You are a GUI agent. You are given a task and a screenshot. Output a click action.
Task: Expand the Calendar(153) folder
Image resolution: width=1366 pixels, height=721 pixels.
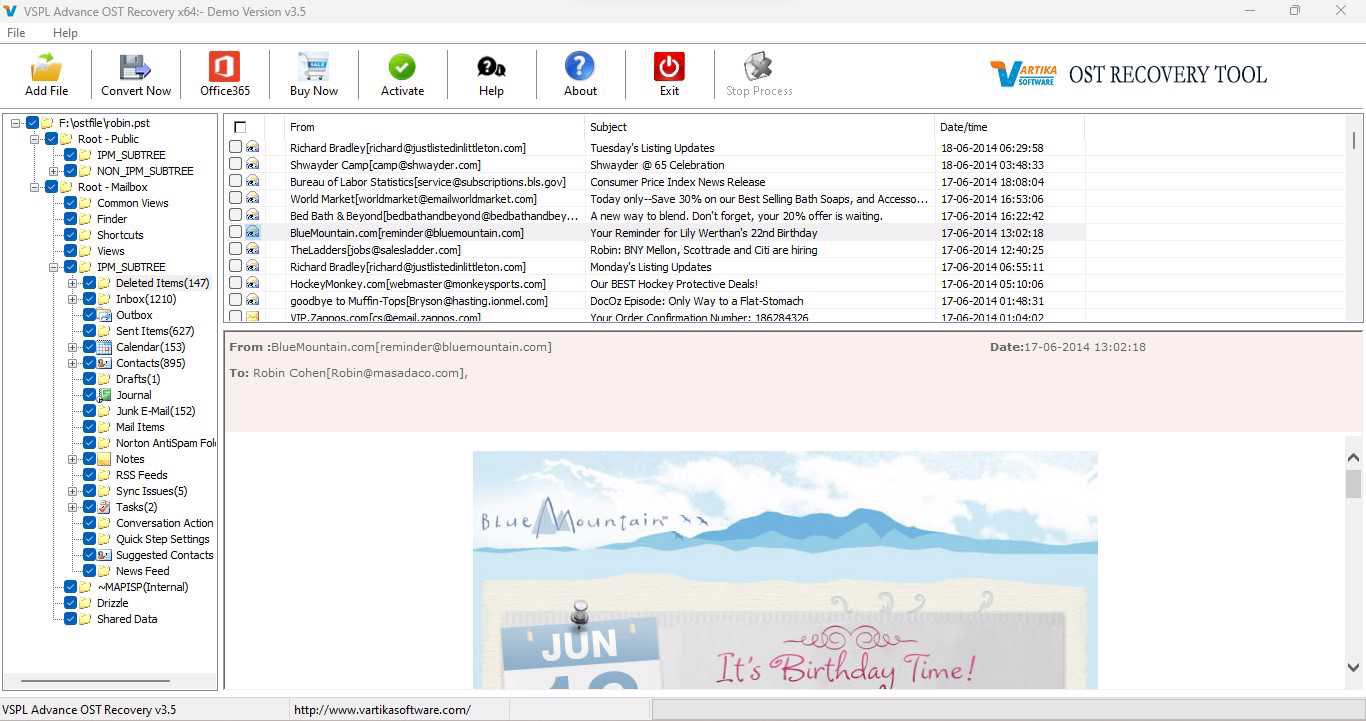coord(73,347)
